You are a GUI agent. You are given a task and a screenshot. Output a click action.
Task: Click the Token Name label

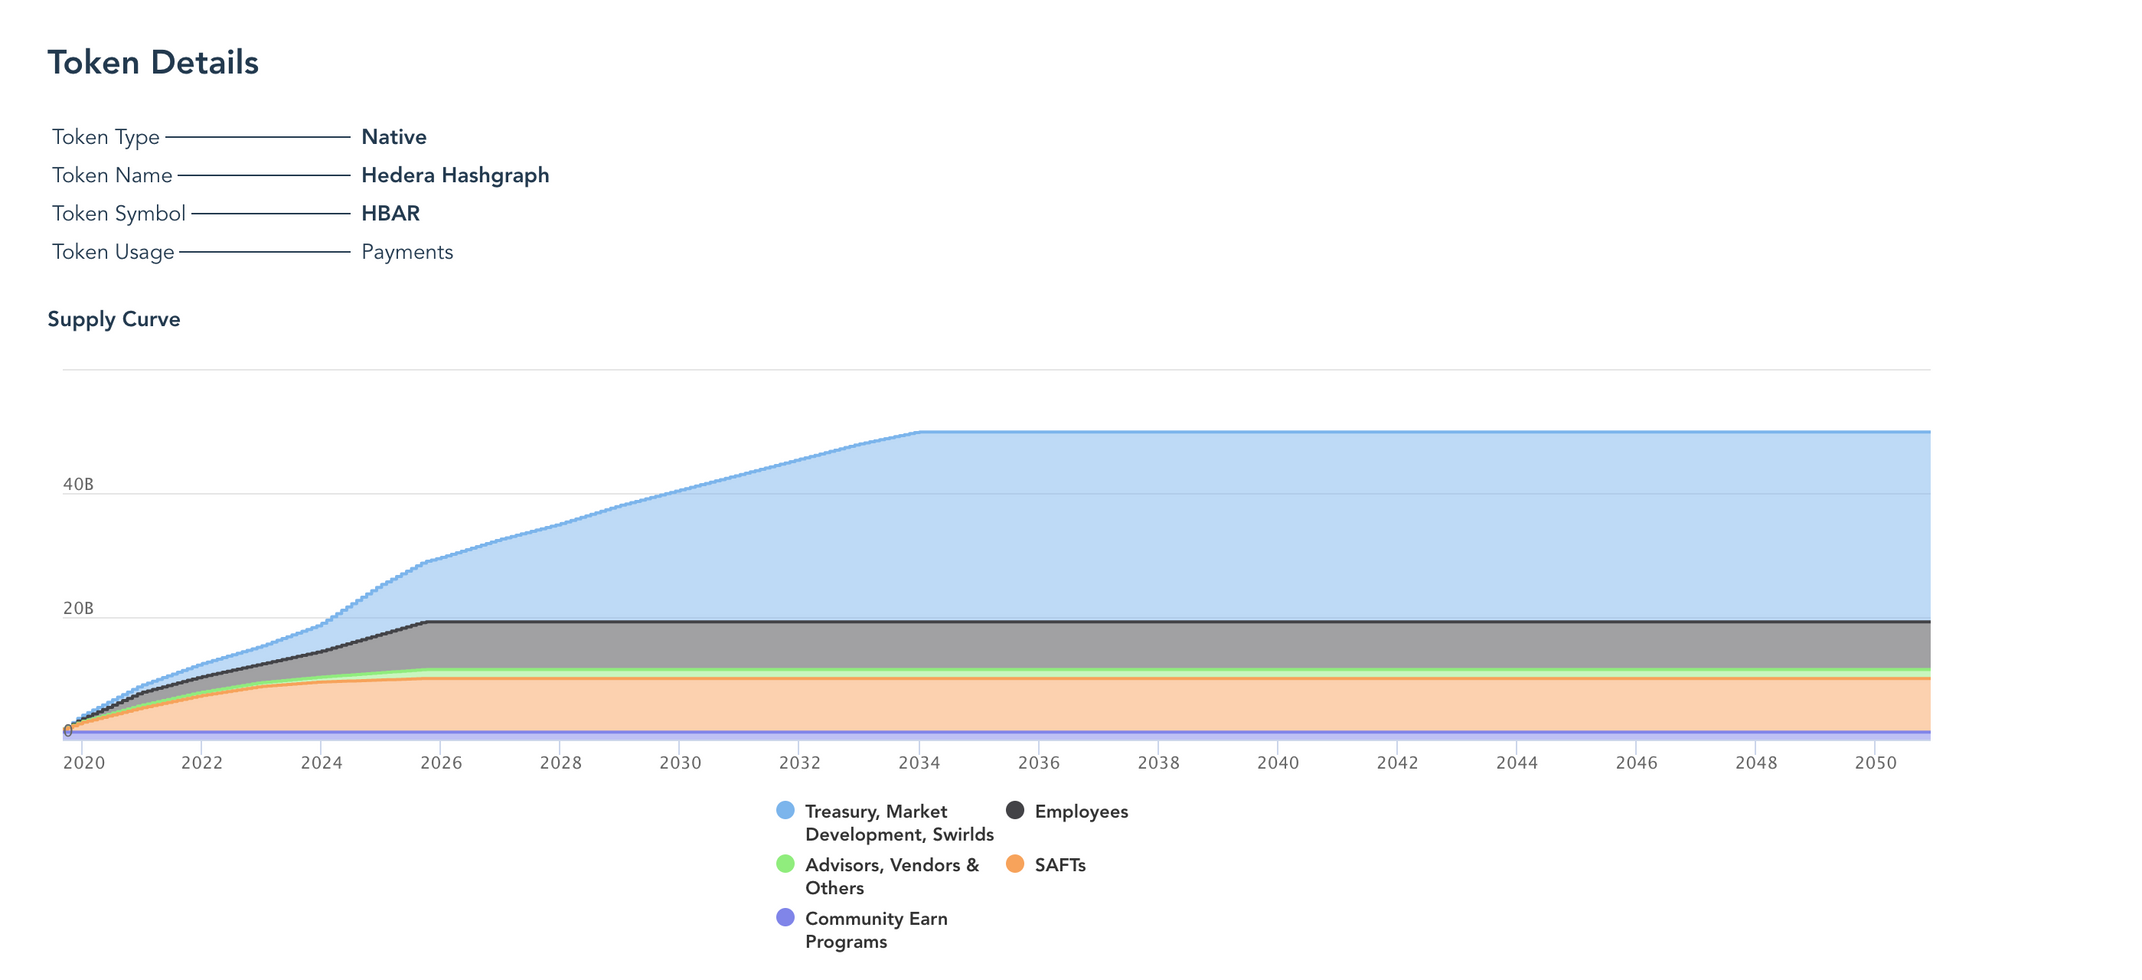(112, 175)
